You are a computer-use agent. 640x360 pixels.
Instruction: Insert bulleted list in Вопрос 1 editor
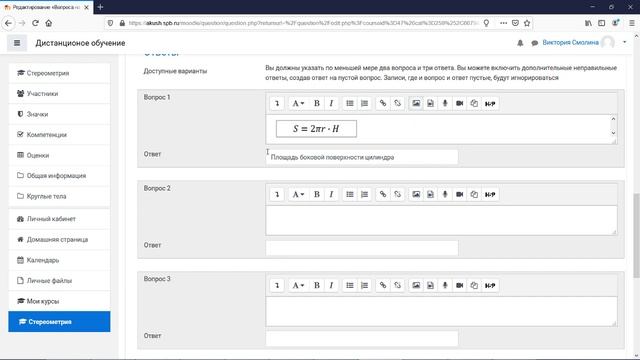click(350, 104)
